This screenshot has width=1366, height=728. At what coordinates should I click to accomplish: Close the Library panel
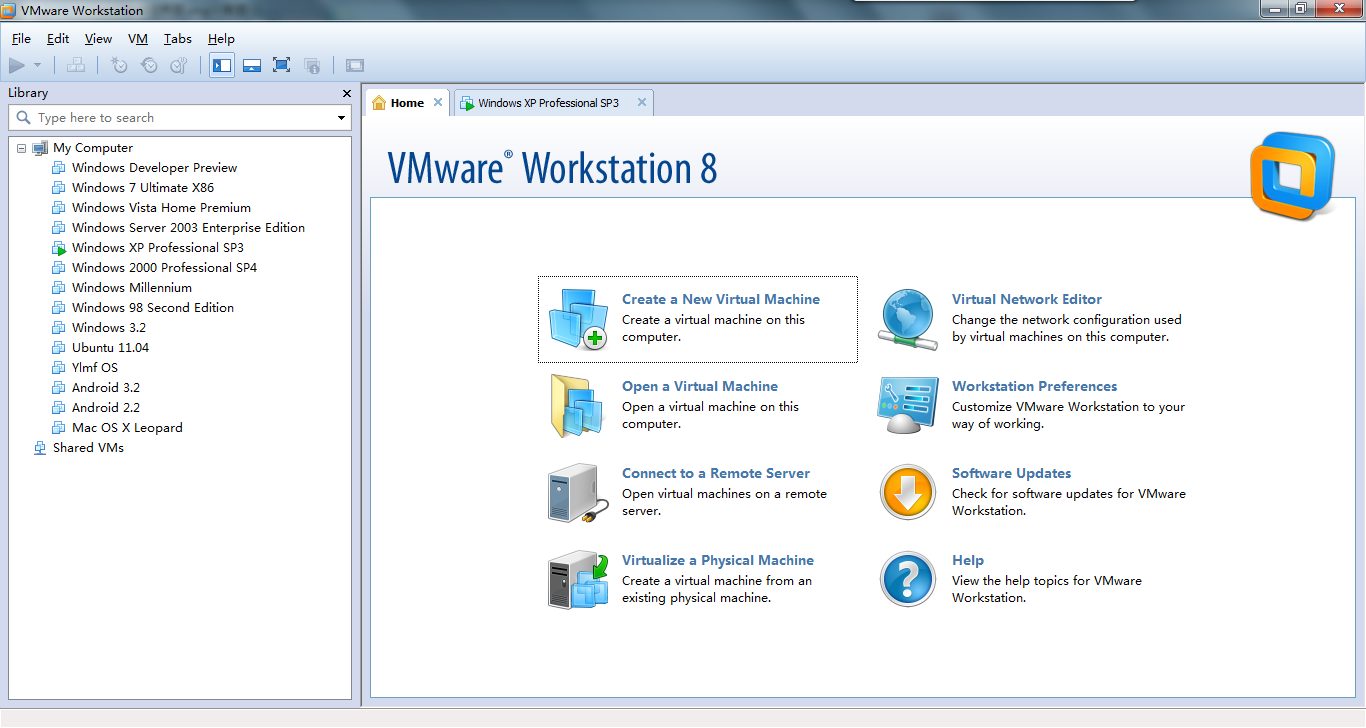pos(347,93)
